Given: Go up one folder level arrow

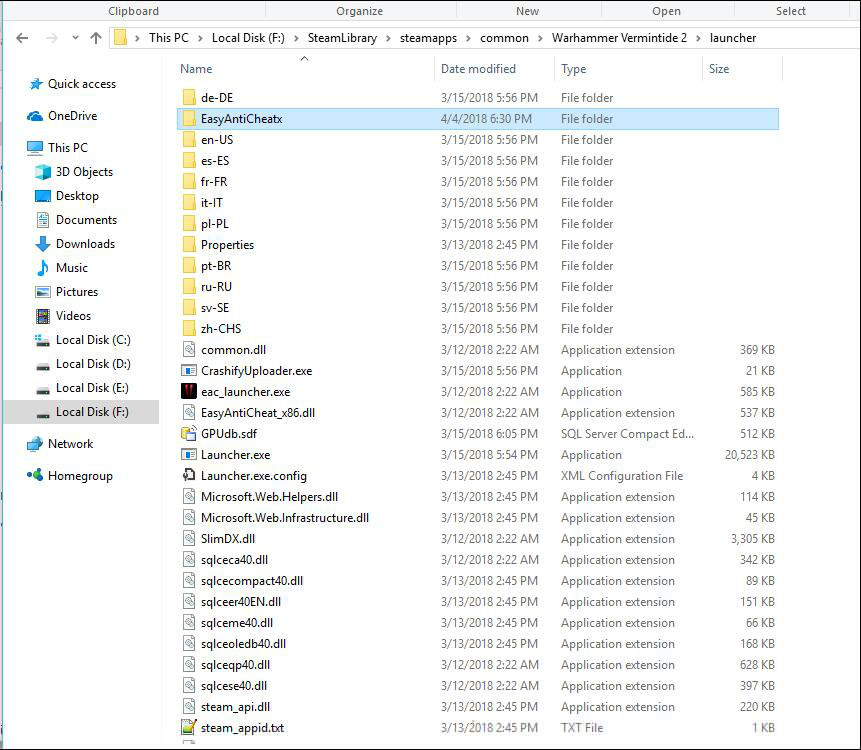Looking at the screenshot, I should [x=96, y=38].
